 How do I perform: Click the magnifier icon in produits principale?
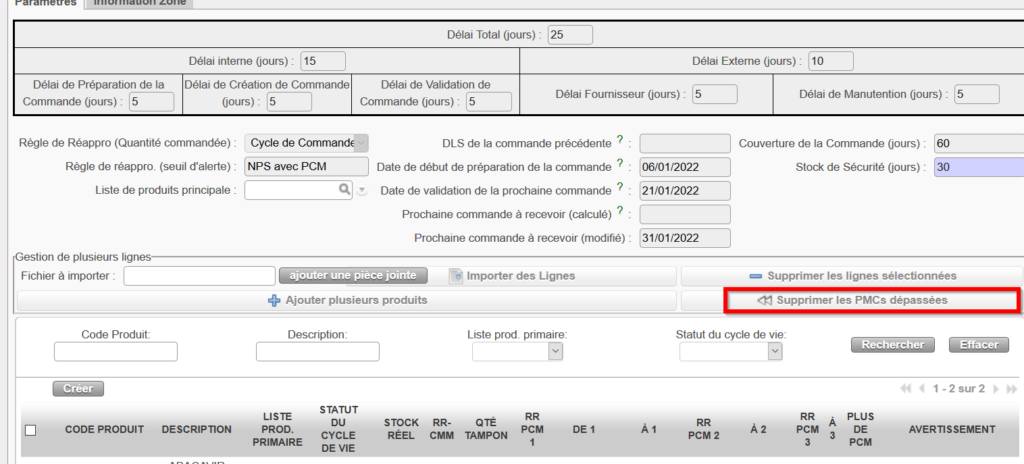(344, 190)
